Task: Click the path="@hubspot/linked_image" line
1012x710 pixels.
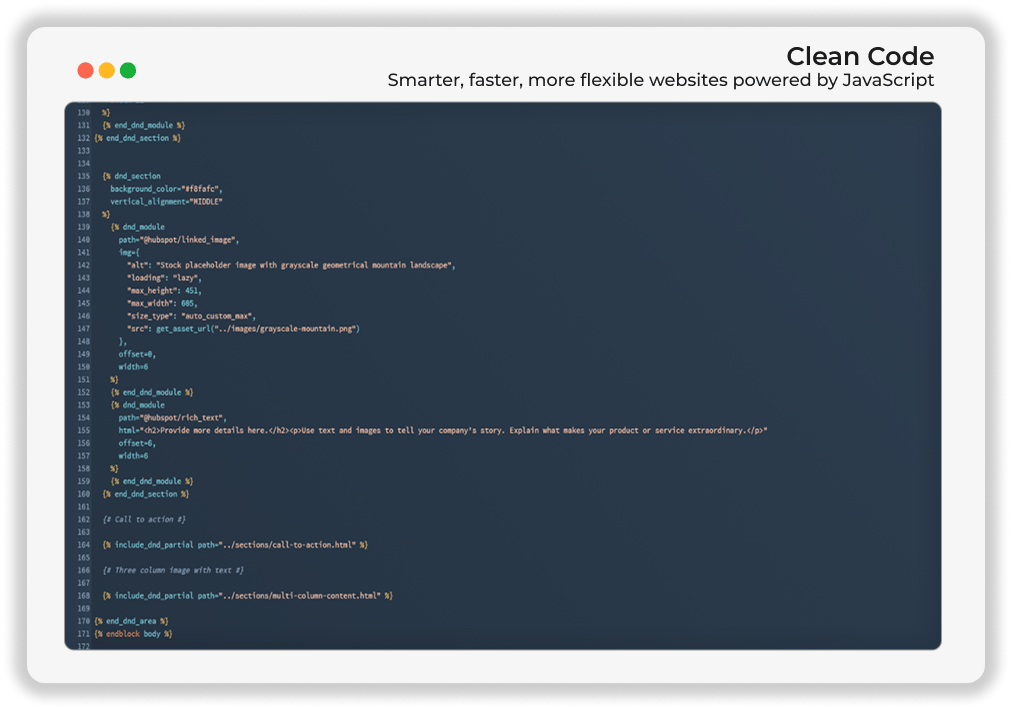Action: pos(179,240)
